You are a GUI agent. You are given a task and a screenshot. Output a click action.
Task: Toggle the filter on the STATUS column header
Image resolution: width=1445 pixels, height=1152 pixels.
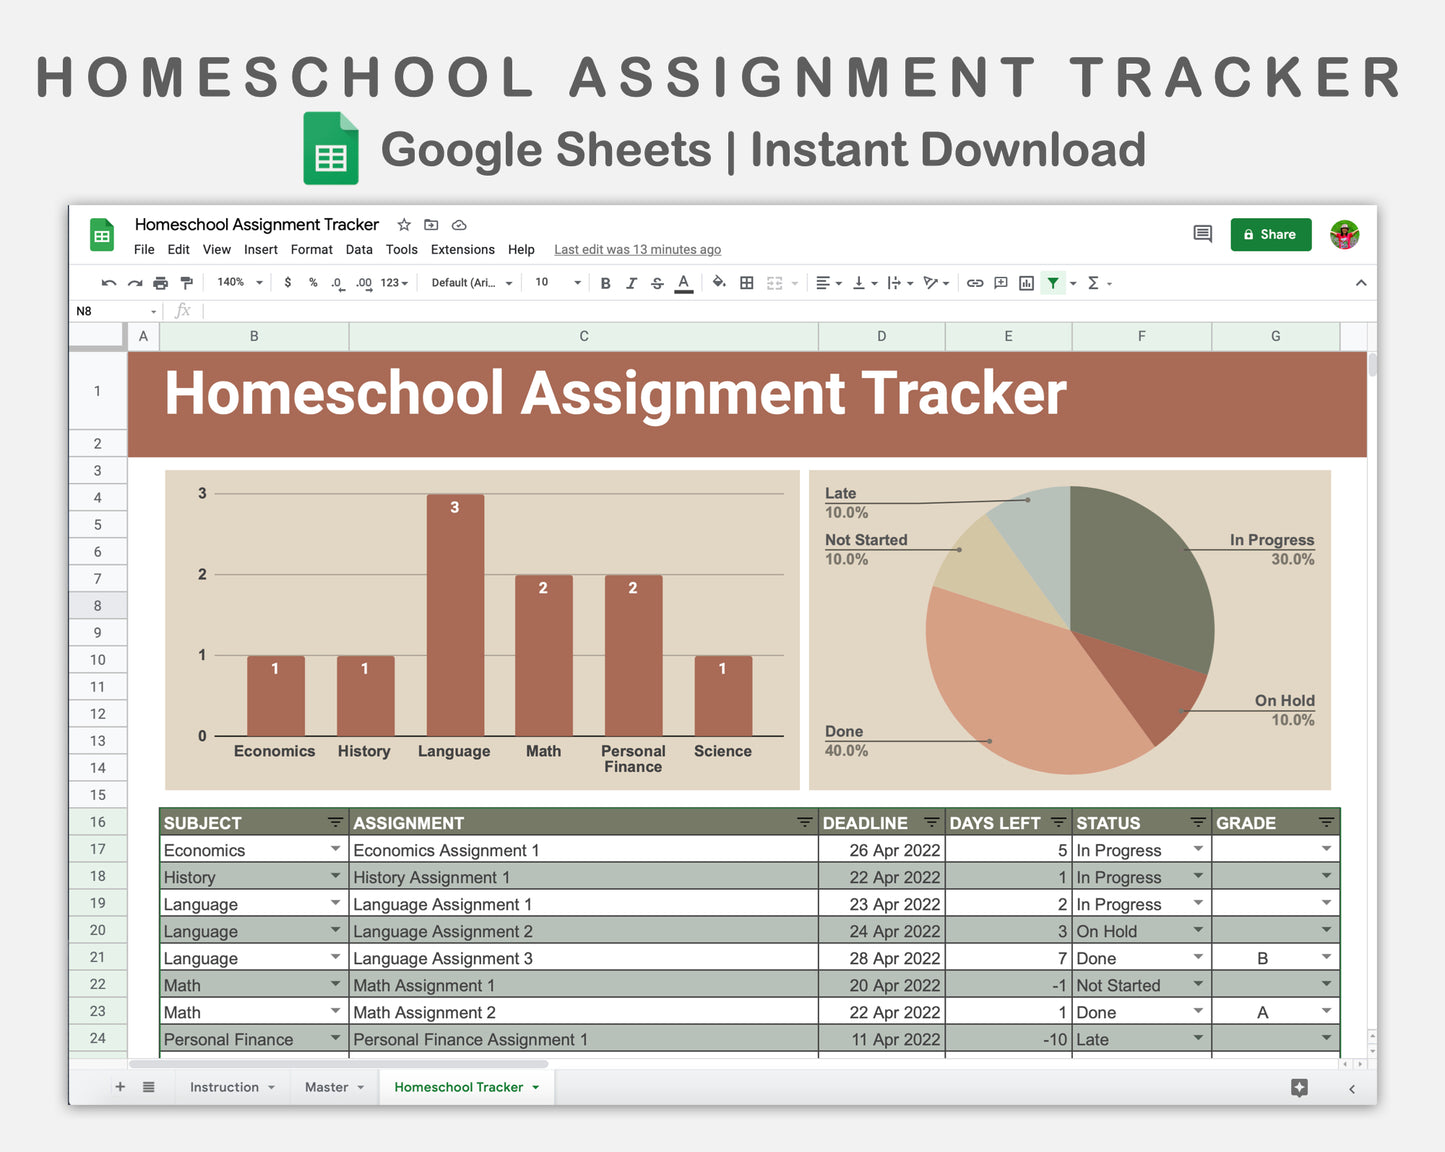pos(1198,822)
